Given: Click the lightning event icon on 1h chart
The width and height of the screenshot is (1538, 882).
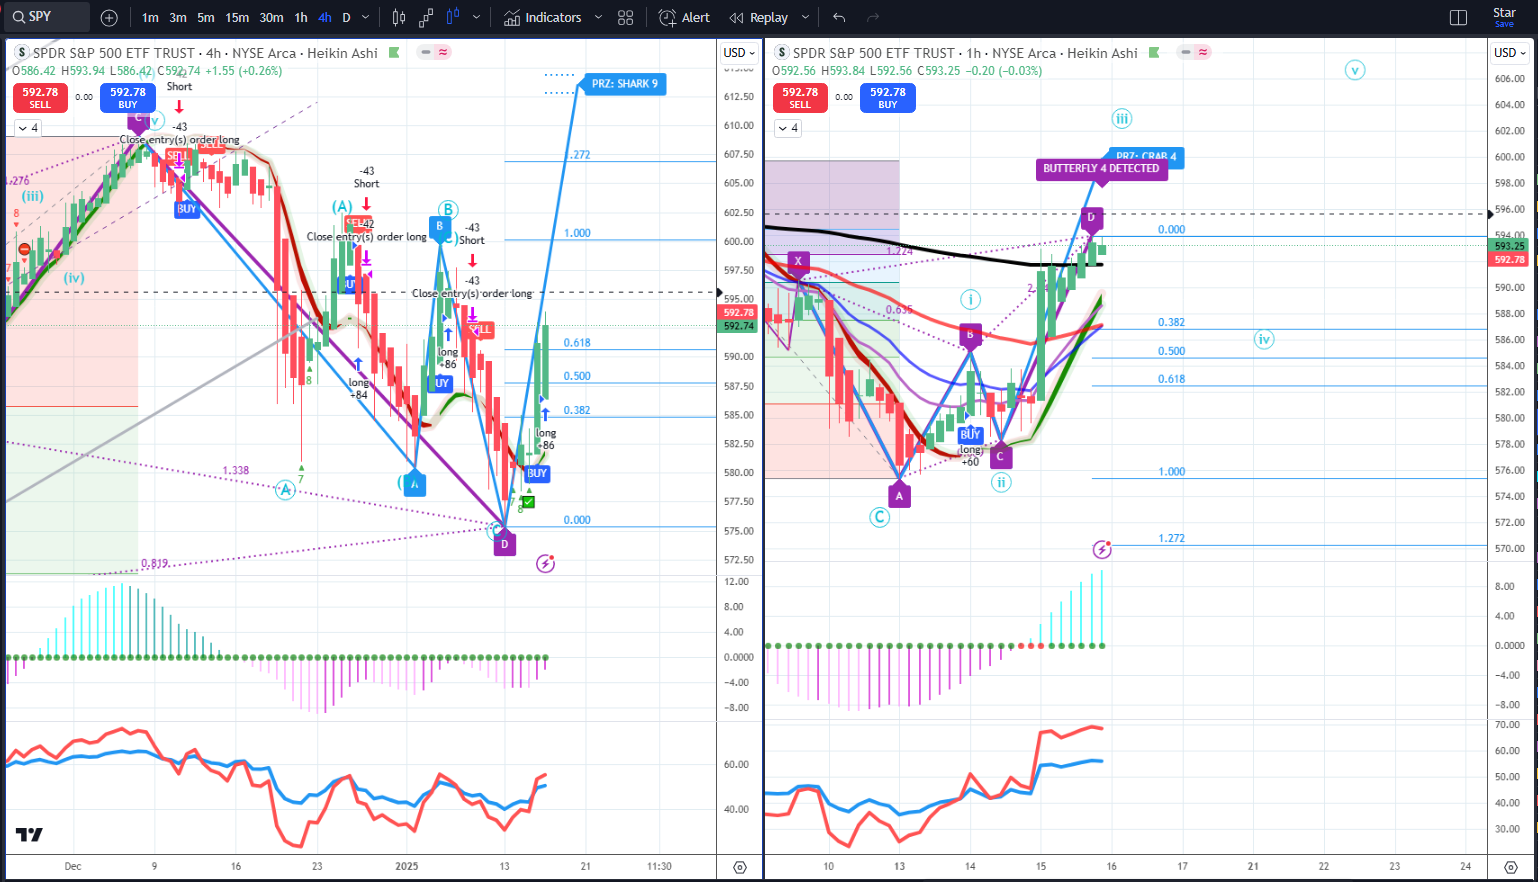Looking at the screenshot, I should click(1102, 549).
